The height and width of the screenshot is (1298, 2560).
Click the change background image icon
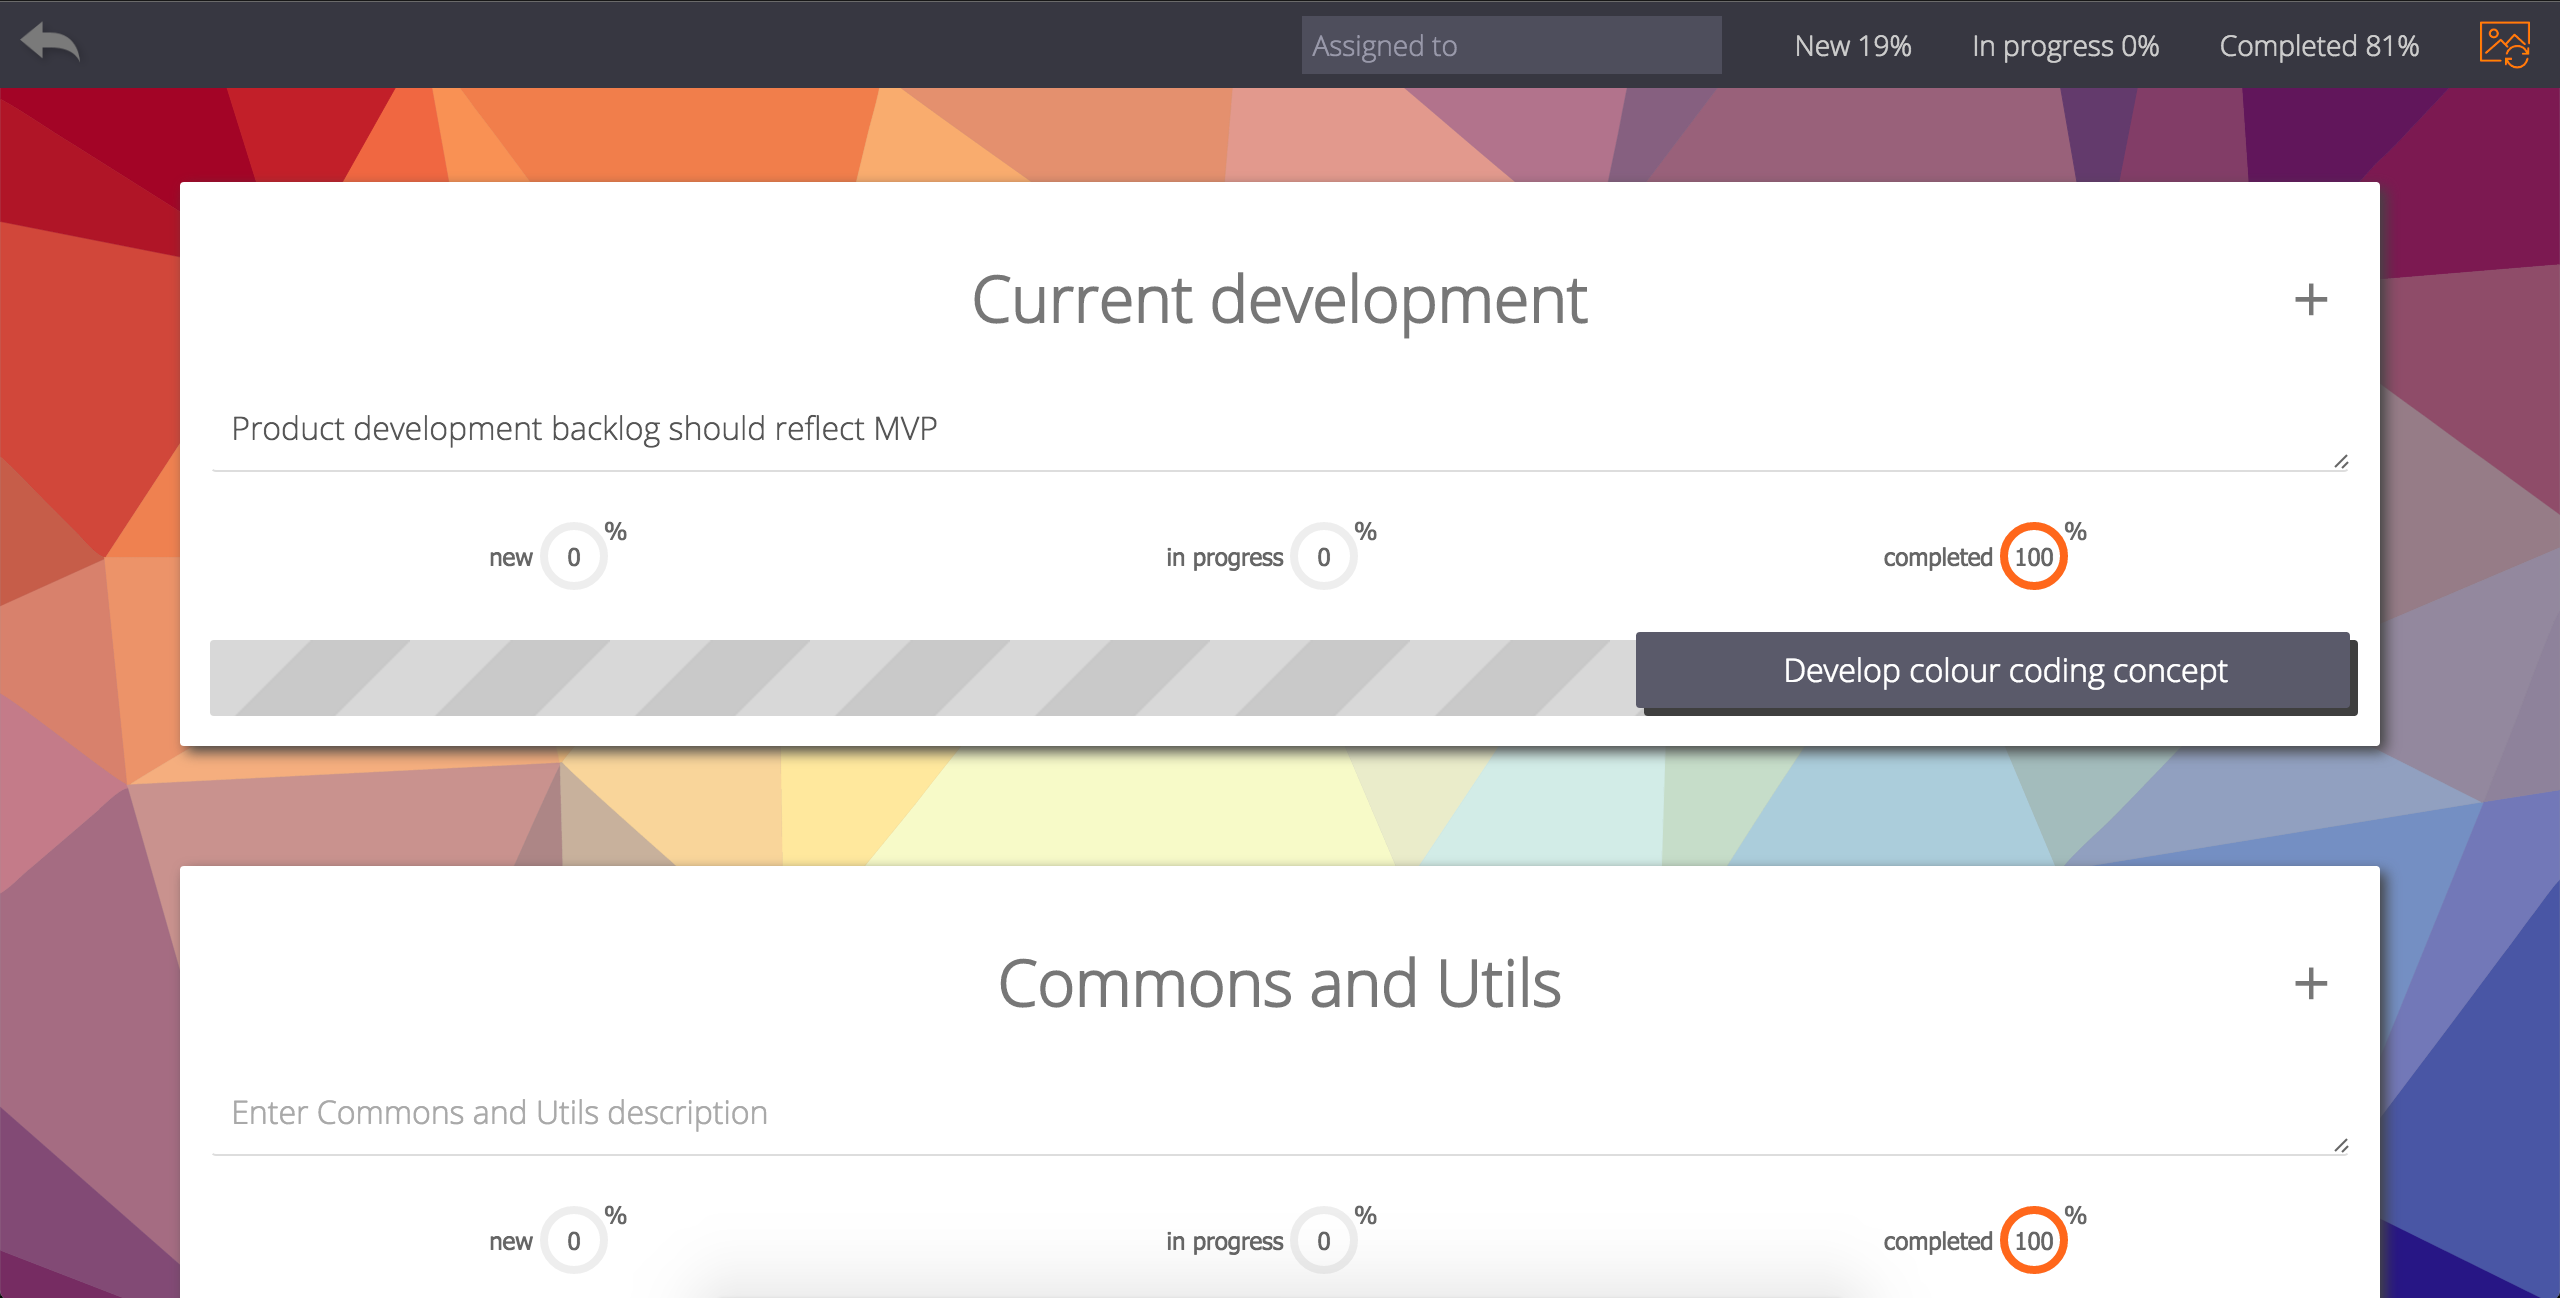pos(2503,45)
